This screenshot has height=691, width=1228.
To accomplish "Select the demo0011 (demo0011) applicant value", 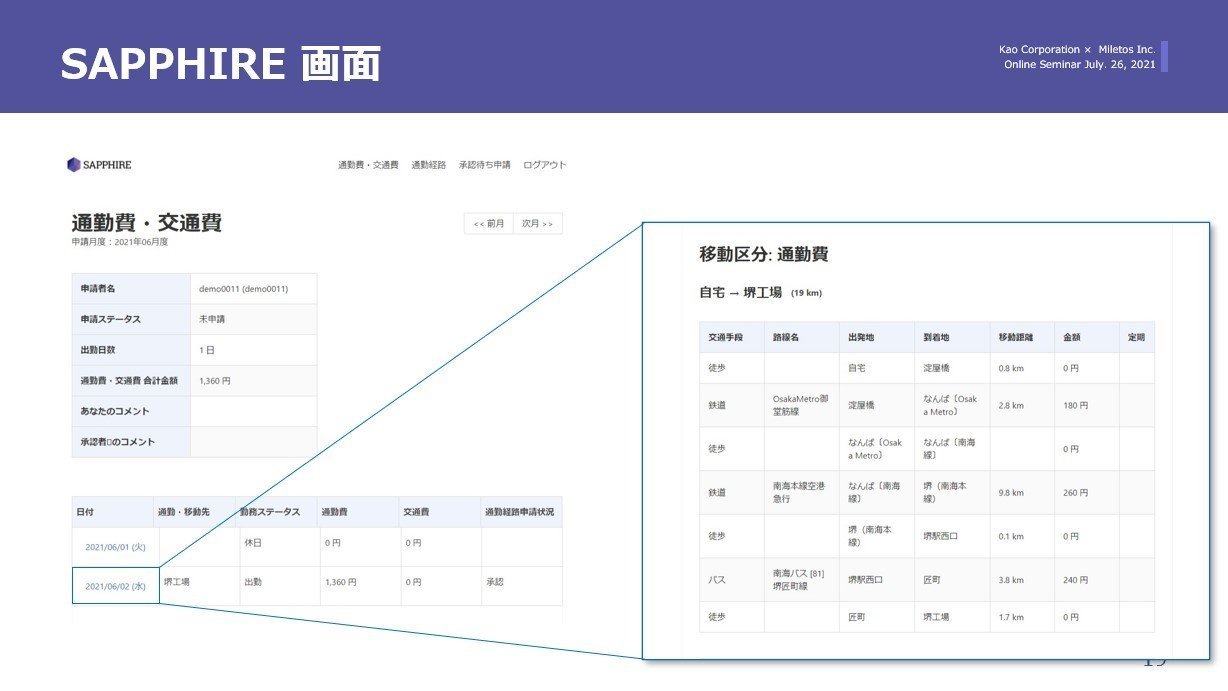I will (x=244, y=289).
